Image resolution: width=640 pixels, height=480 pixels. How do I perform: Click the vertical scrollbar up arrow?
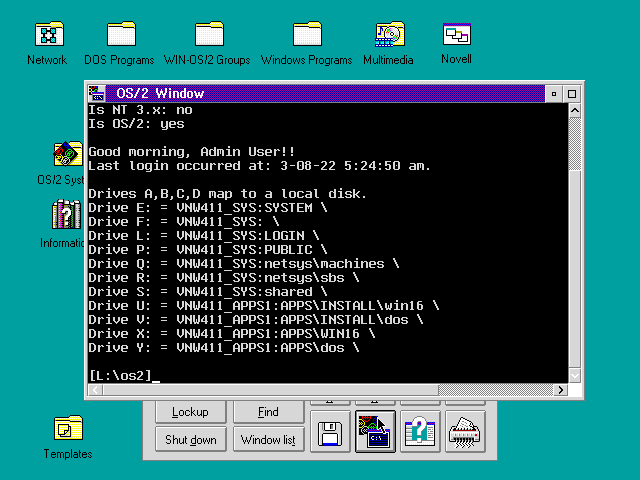coord(575,110)
